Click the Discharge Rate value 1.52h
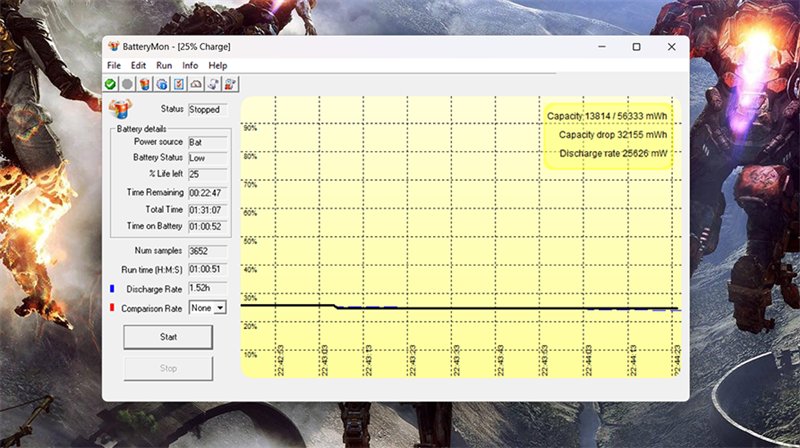 (x=208, y=288)
